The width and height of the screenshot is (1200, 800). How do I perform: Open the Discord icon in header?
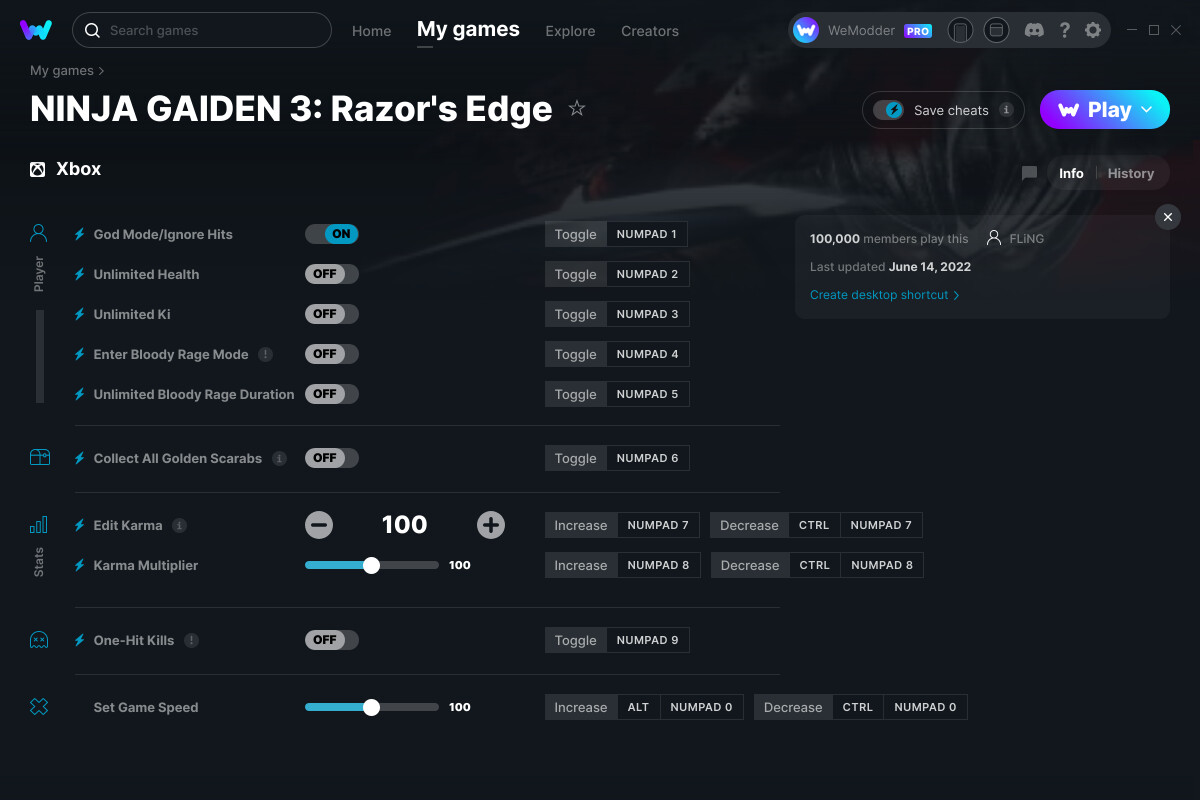[x=1035, y=30]
